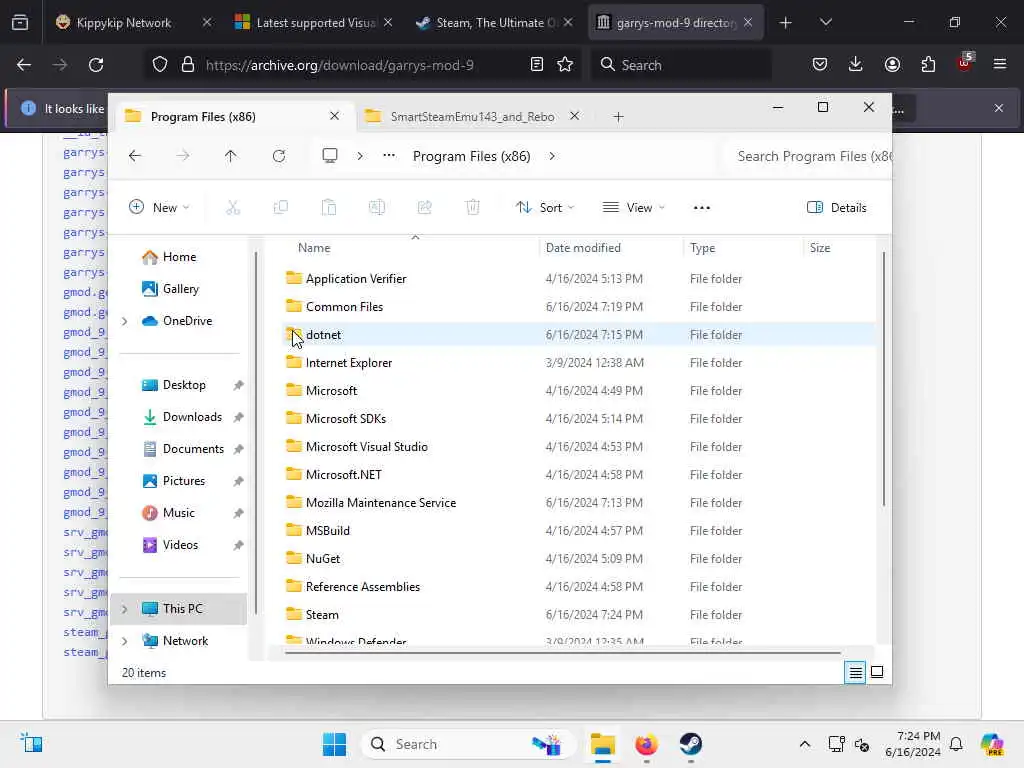Screen dimensions: 1024x768
Task: Select the Program Files (x86) Explorer tab
Action: click(x=232, y=116)
